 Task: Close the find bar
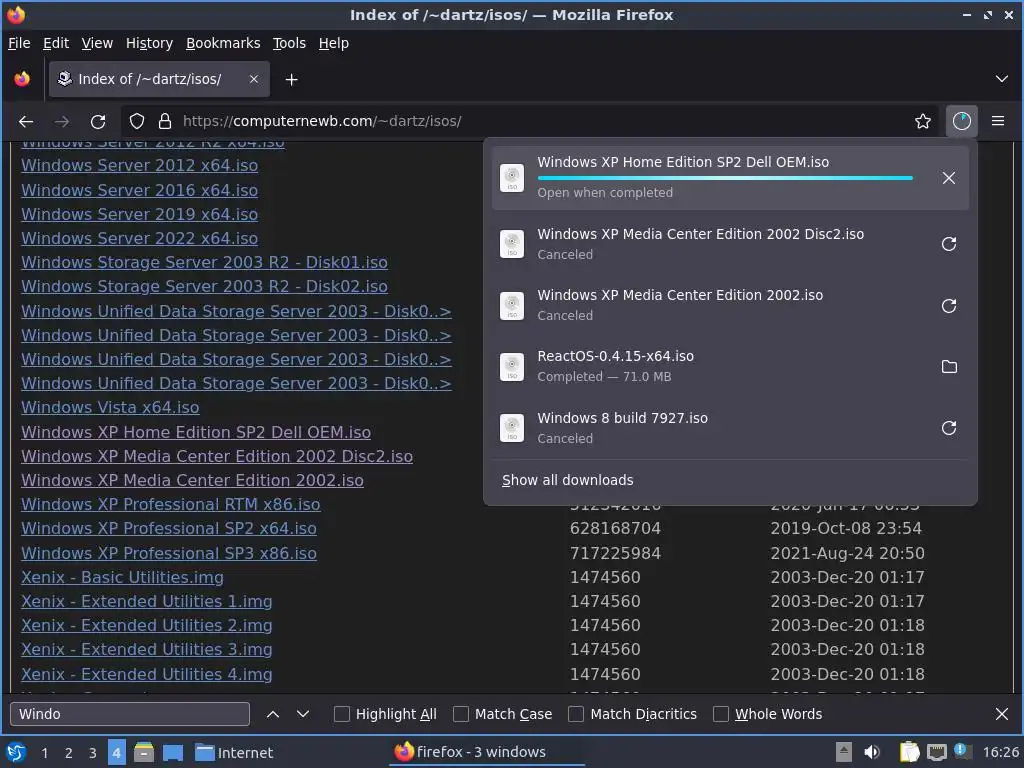pos(1002,714)
